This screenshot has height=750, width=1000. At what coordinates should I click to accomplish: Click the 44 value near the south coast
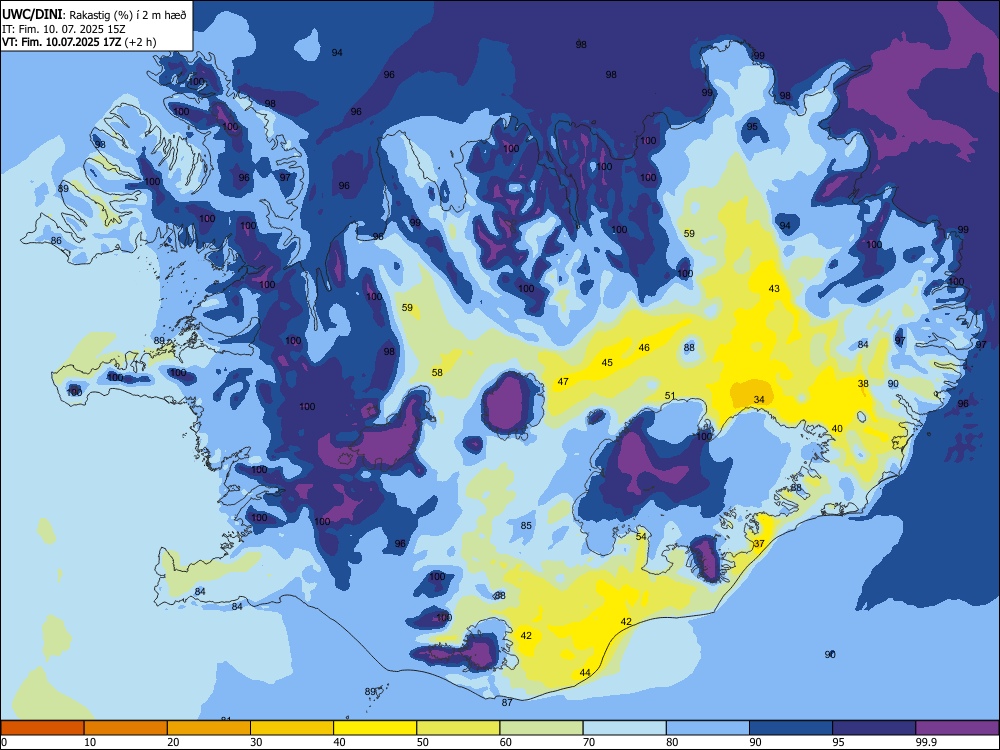point(585,672)
